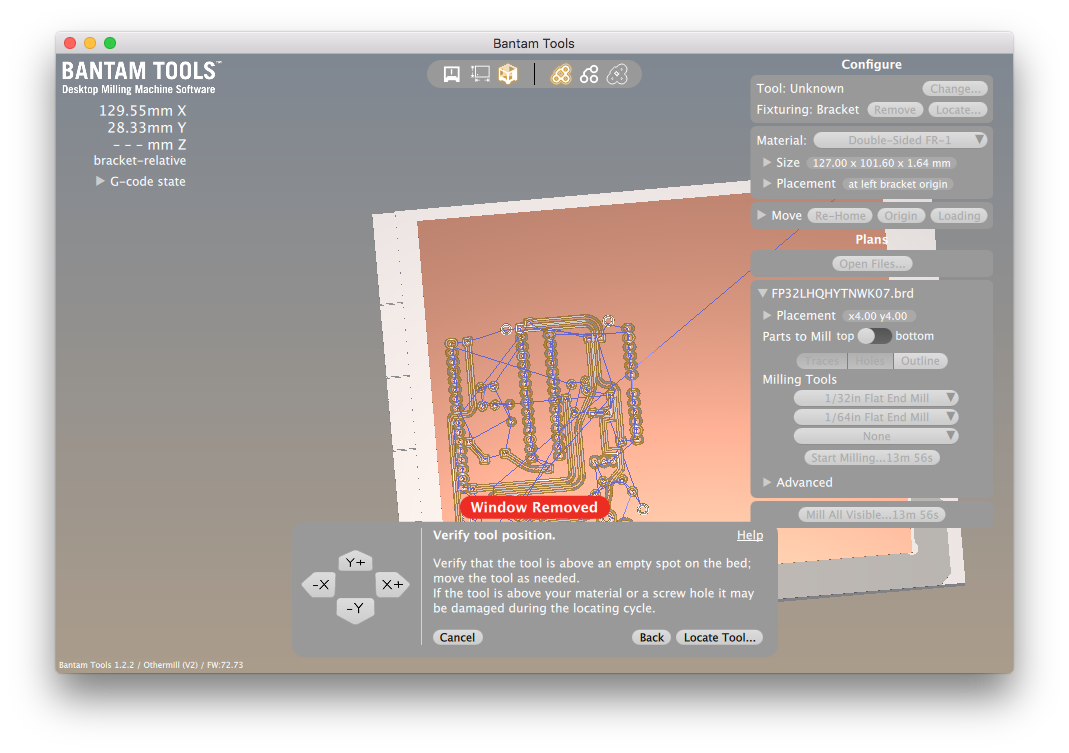1069x753 pixels.
Task: Click the fixturing Locate... button
Action: pyautogui.click(x=958, y=110)
